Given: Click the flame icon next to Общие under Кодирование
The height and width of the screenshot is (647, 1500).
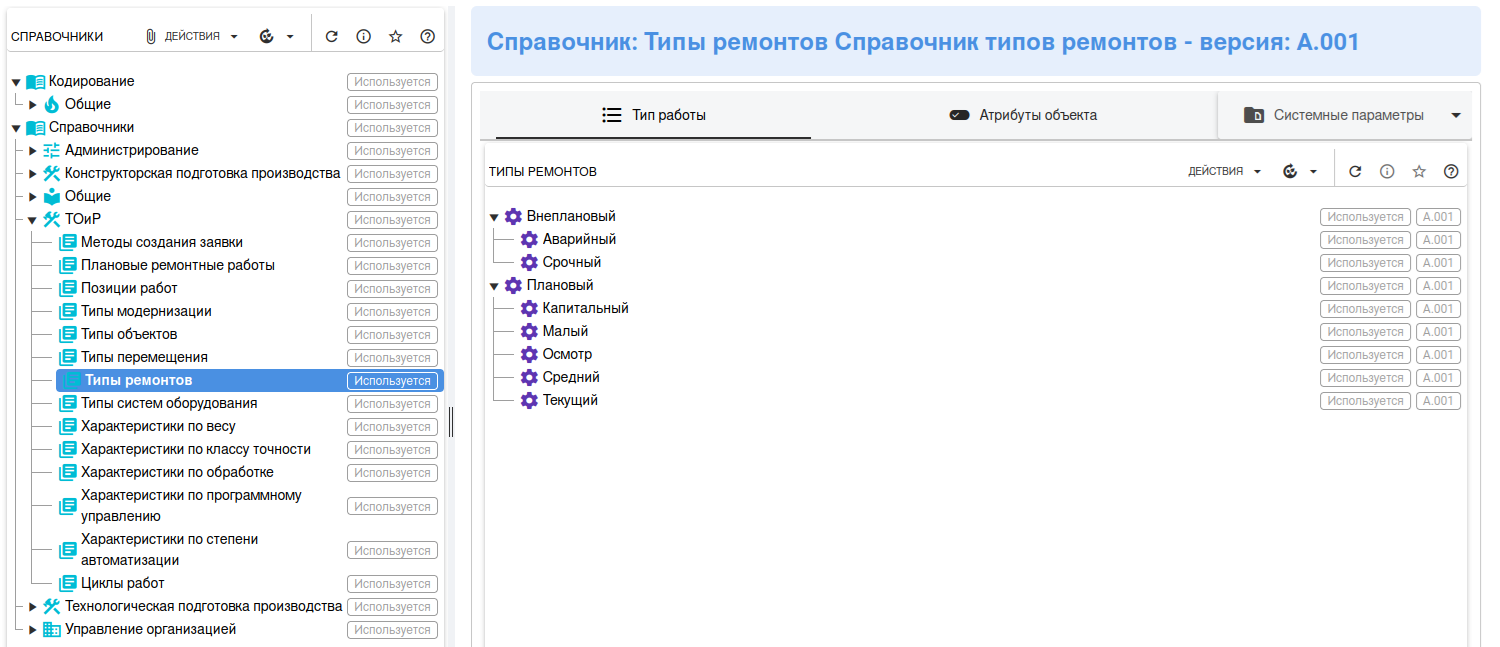Looking at the screenshot, I should (52, 105).
